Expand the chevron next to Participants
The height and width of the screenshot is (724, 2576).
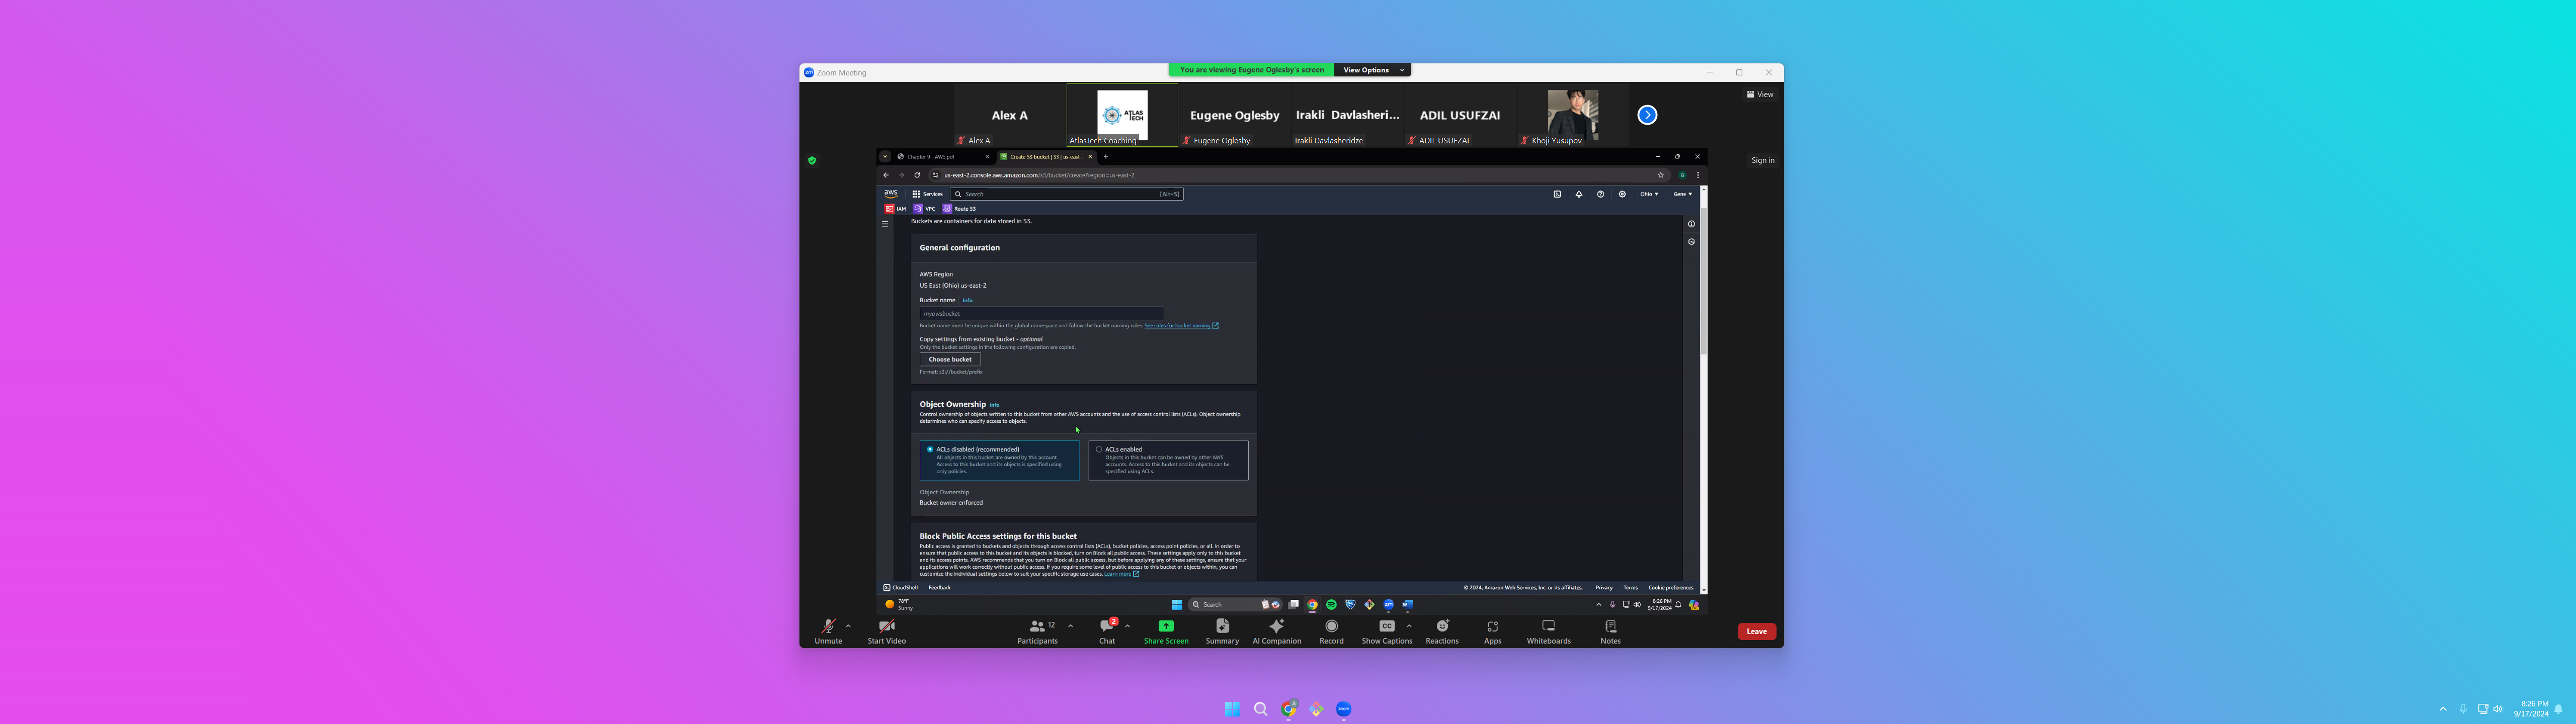(1070, 626)
